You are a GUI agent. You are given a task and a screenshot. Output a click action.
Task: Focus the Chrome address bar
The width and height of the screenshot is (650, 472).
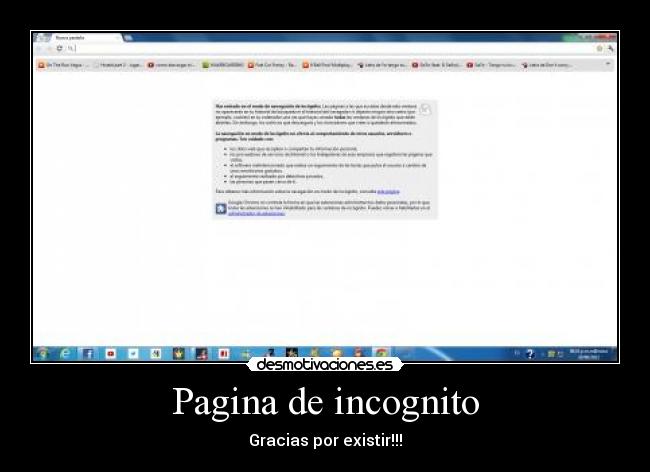(332, 49)
